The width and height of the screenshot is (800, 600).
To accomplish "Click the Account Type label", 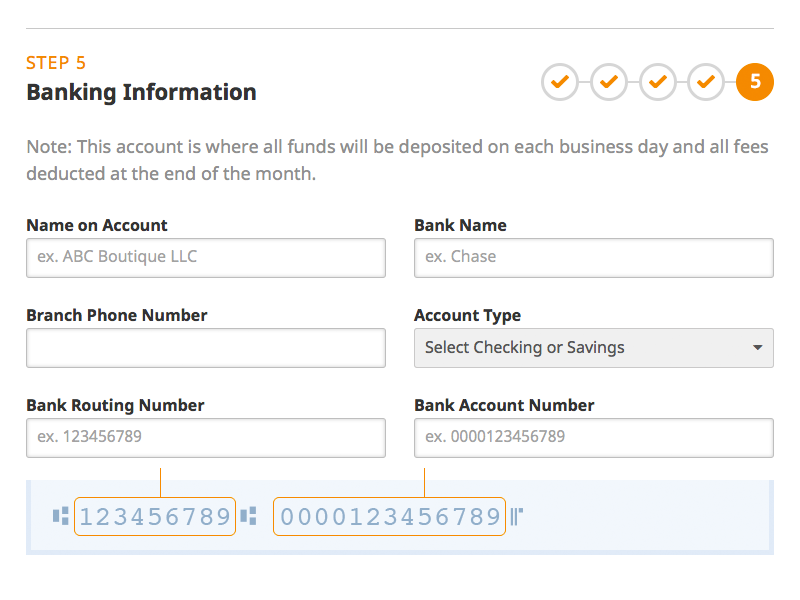I will tap(467, 315).
